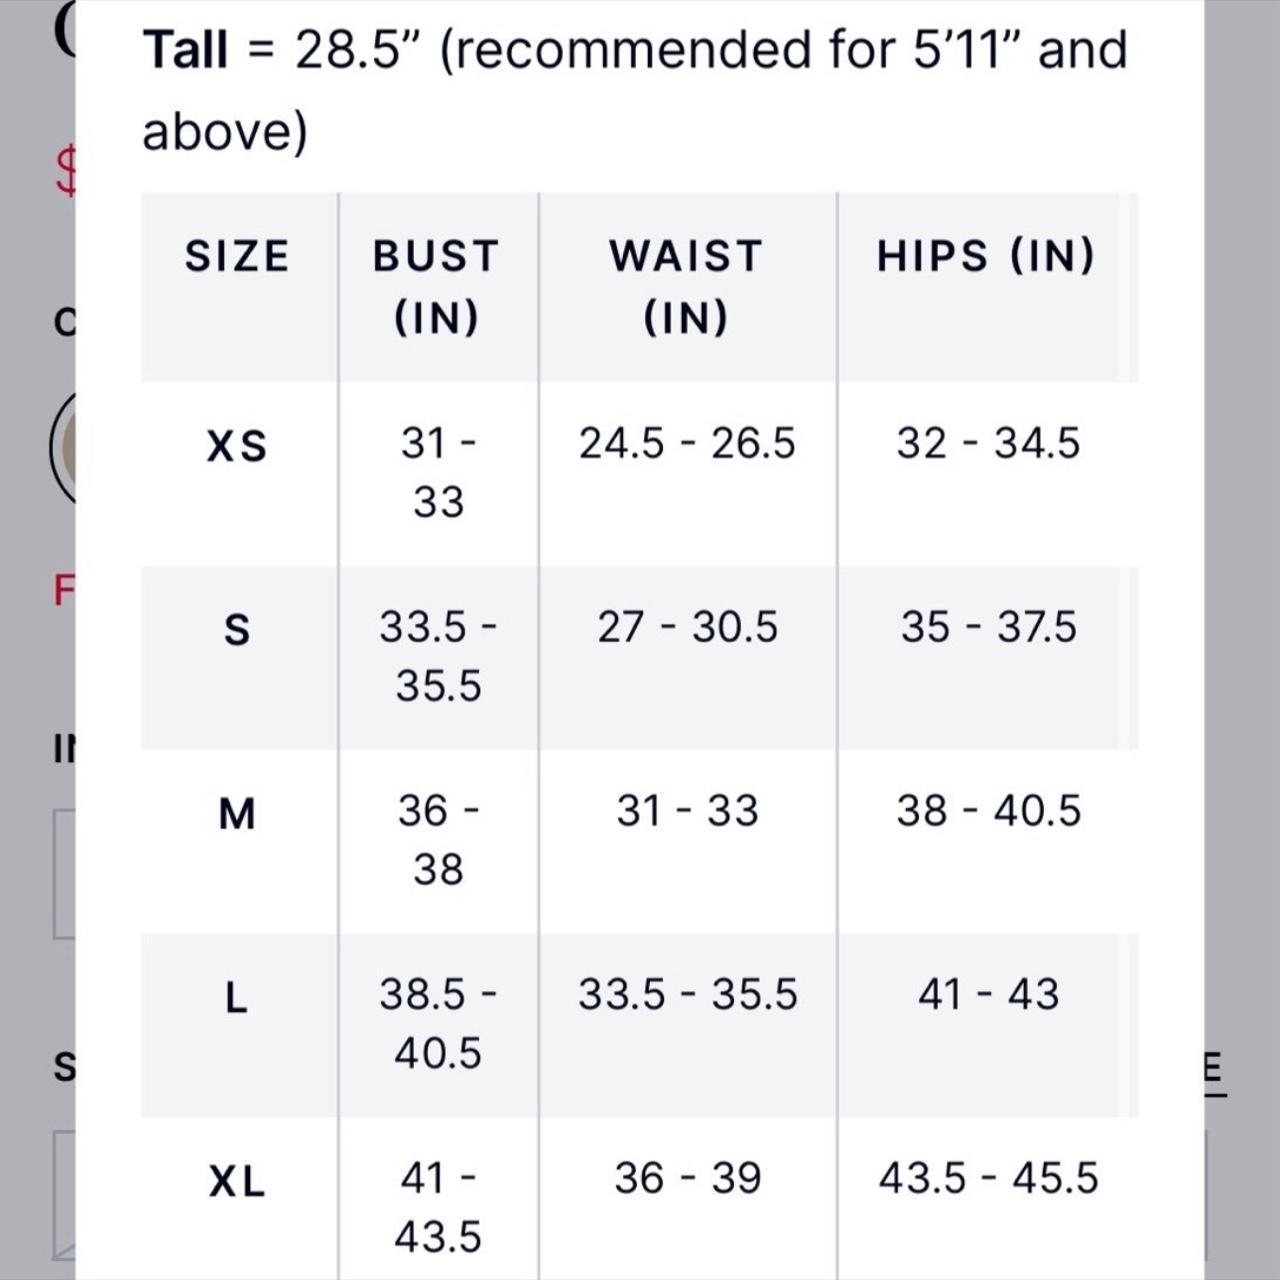
Task: Click the bold Tall label text
Action: click(x=185, y=50)
